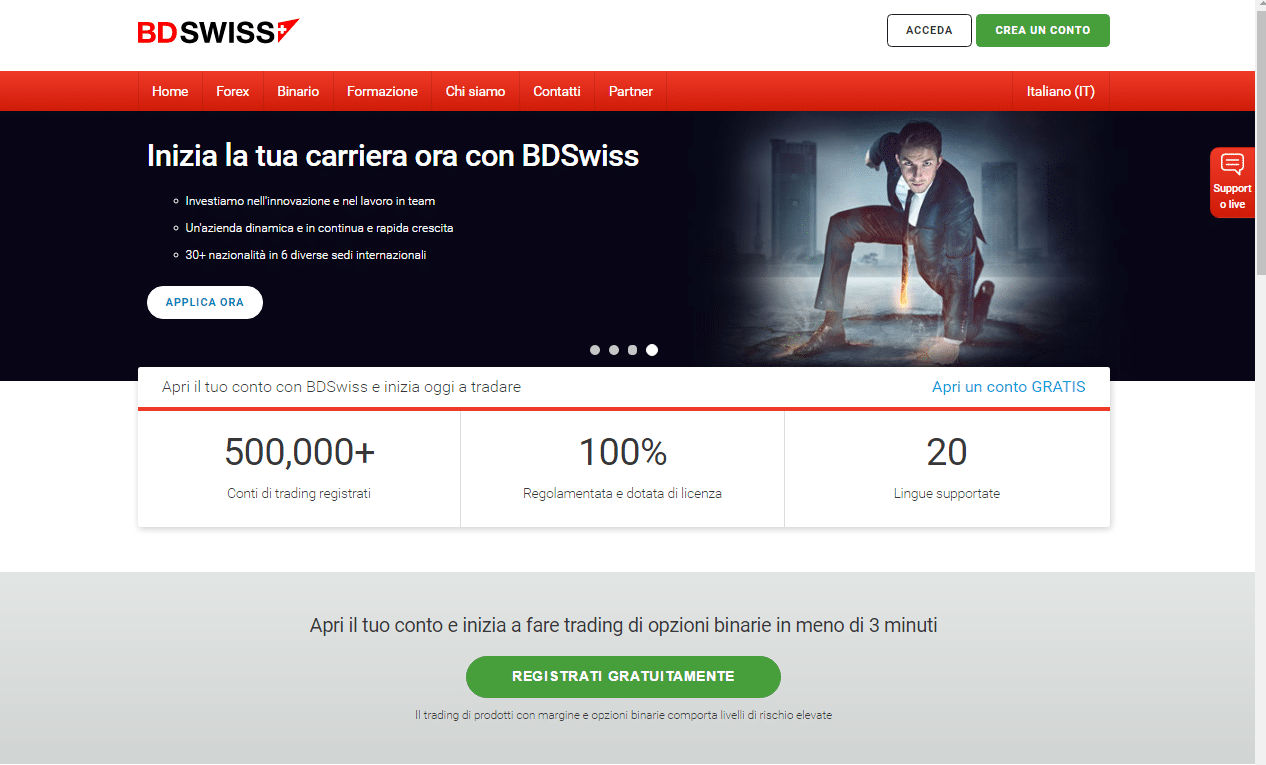1266x765 pixels.
Task: Click the '500,000+' statistic
Action: [300, 452]
